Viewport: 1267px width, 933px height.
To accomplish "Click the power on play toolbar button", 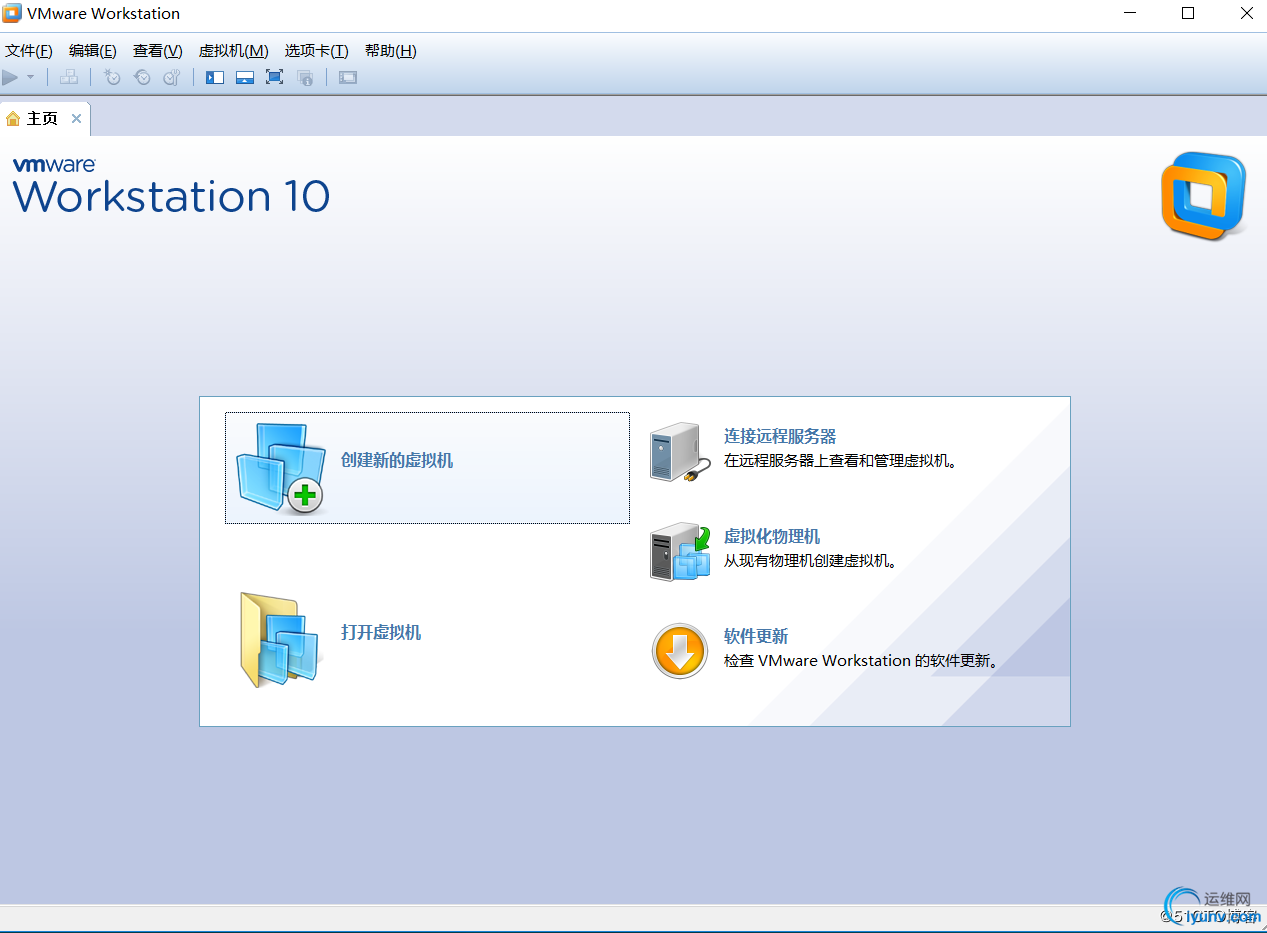I will click(x=10, y=77).
